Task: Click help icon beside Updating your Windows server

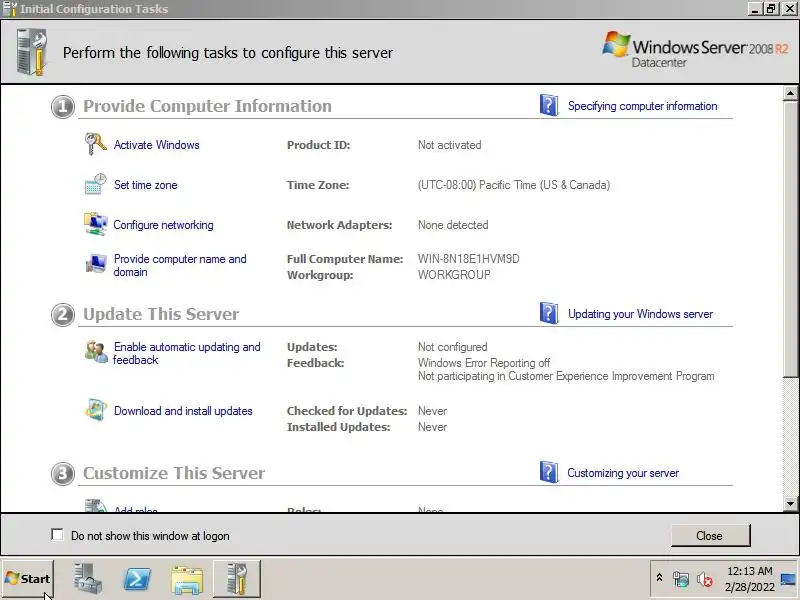Action: (x=549, y=313)
